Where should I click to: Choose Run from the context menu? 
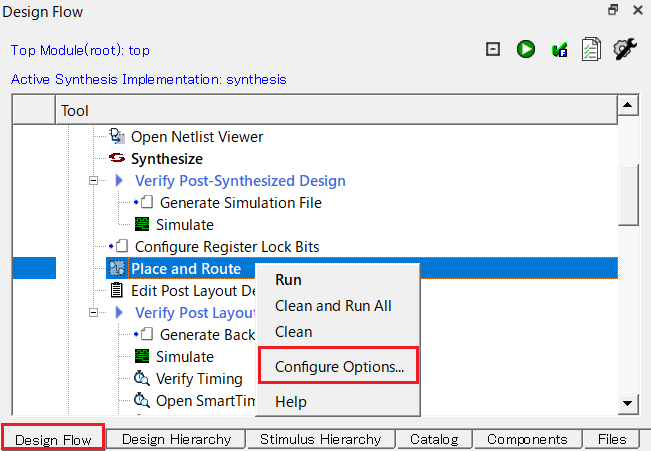(288, 280)
